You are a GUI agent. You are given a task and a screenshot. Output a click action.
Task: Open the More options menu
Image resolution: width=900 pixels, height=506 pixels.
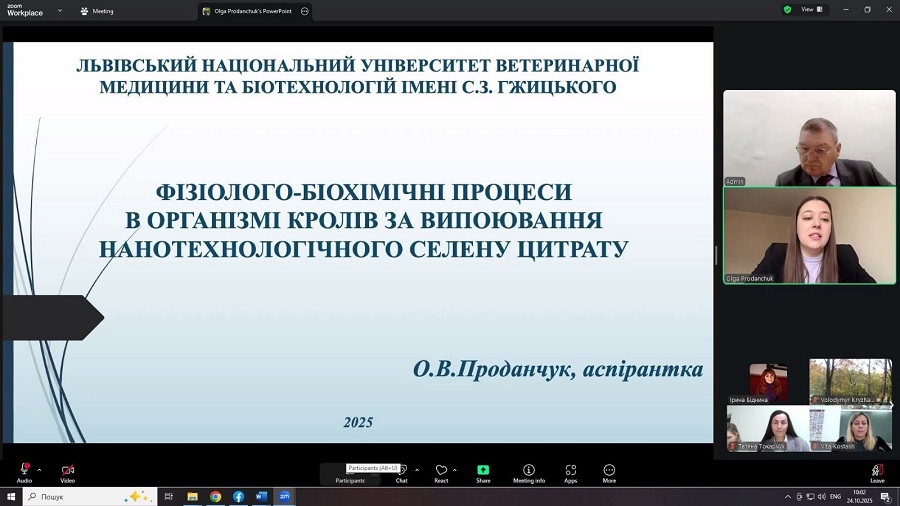coord(609,472)
